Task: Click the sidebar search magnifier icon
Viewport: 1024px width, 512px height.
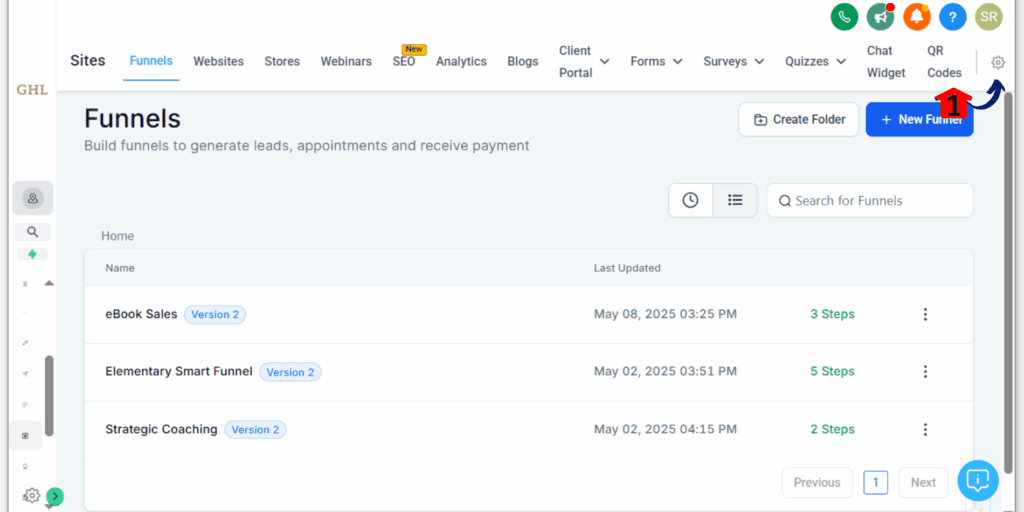Action: point(33,232)
